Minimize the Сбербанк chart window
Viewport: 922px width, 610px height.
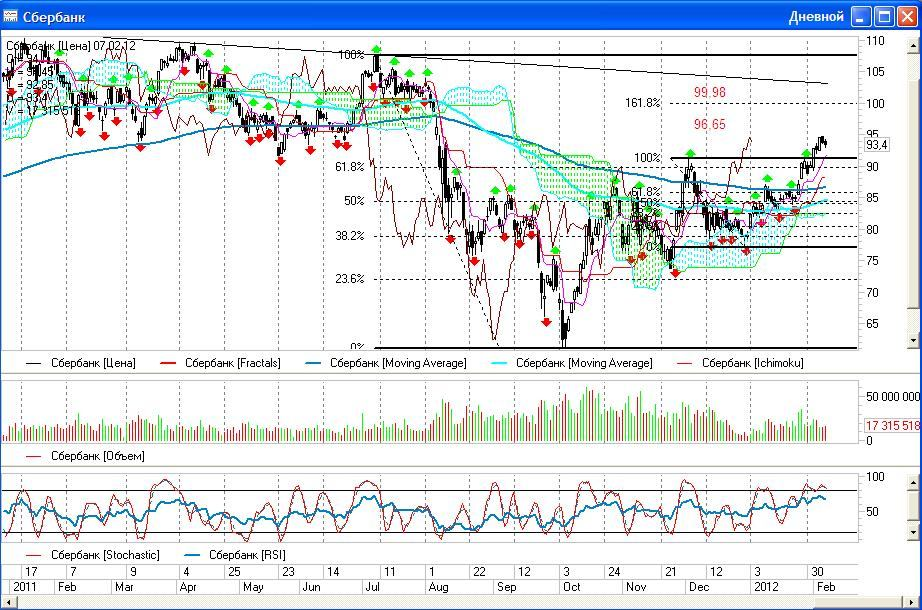click(860, 16)
